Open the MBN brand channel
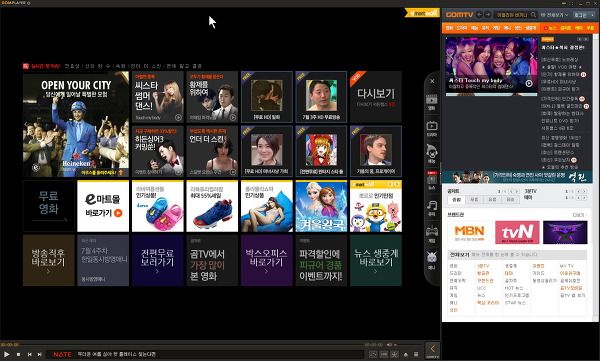 tap(470, 232)
